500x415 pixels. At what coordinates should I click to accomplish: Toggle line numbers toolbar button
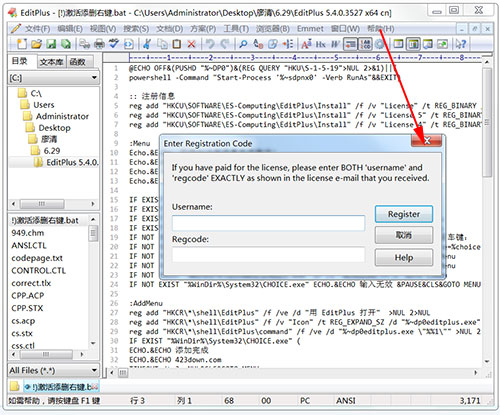coord(365,44)
